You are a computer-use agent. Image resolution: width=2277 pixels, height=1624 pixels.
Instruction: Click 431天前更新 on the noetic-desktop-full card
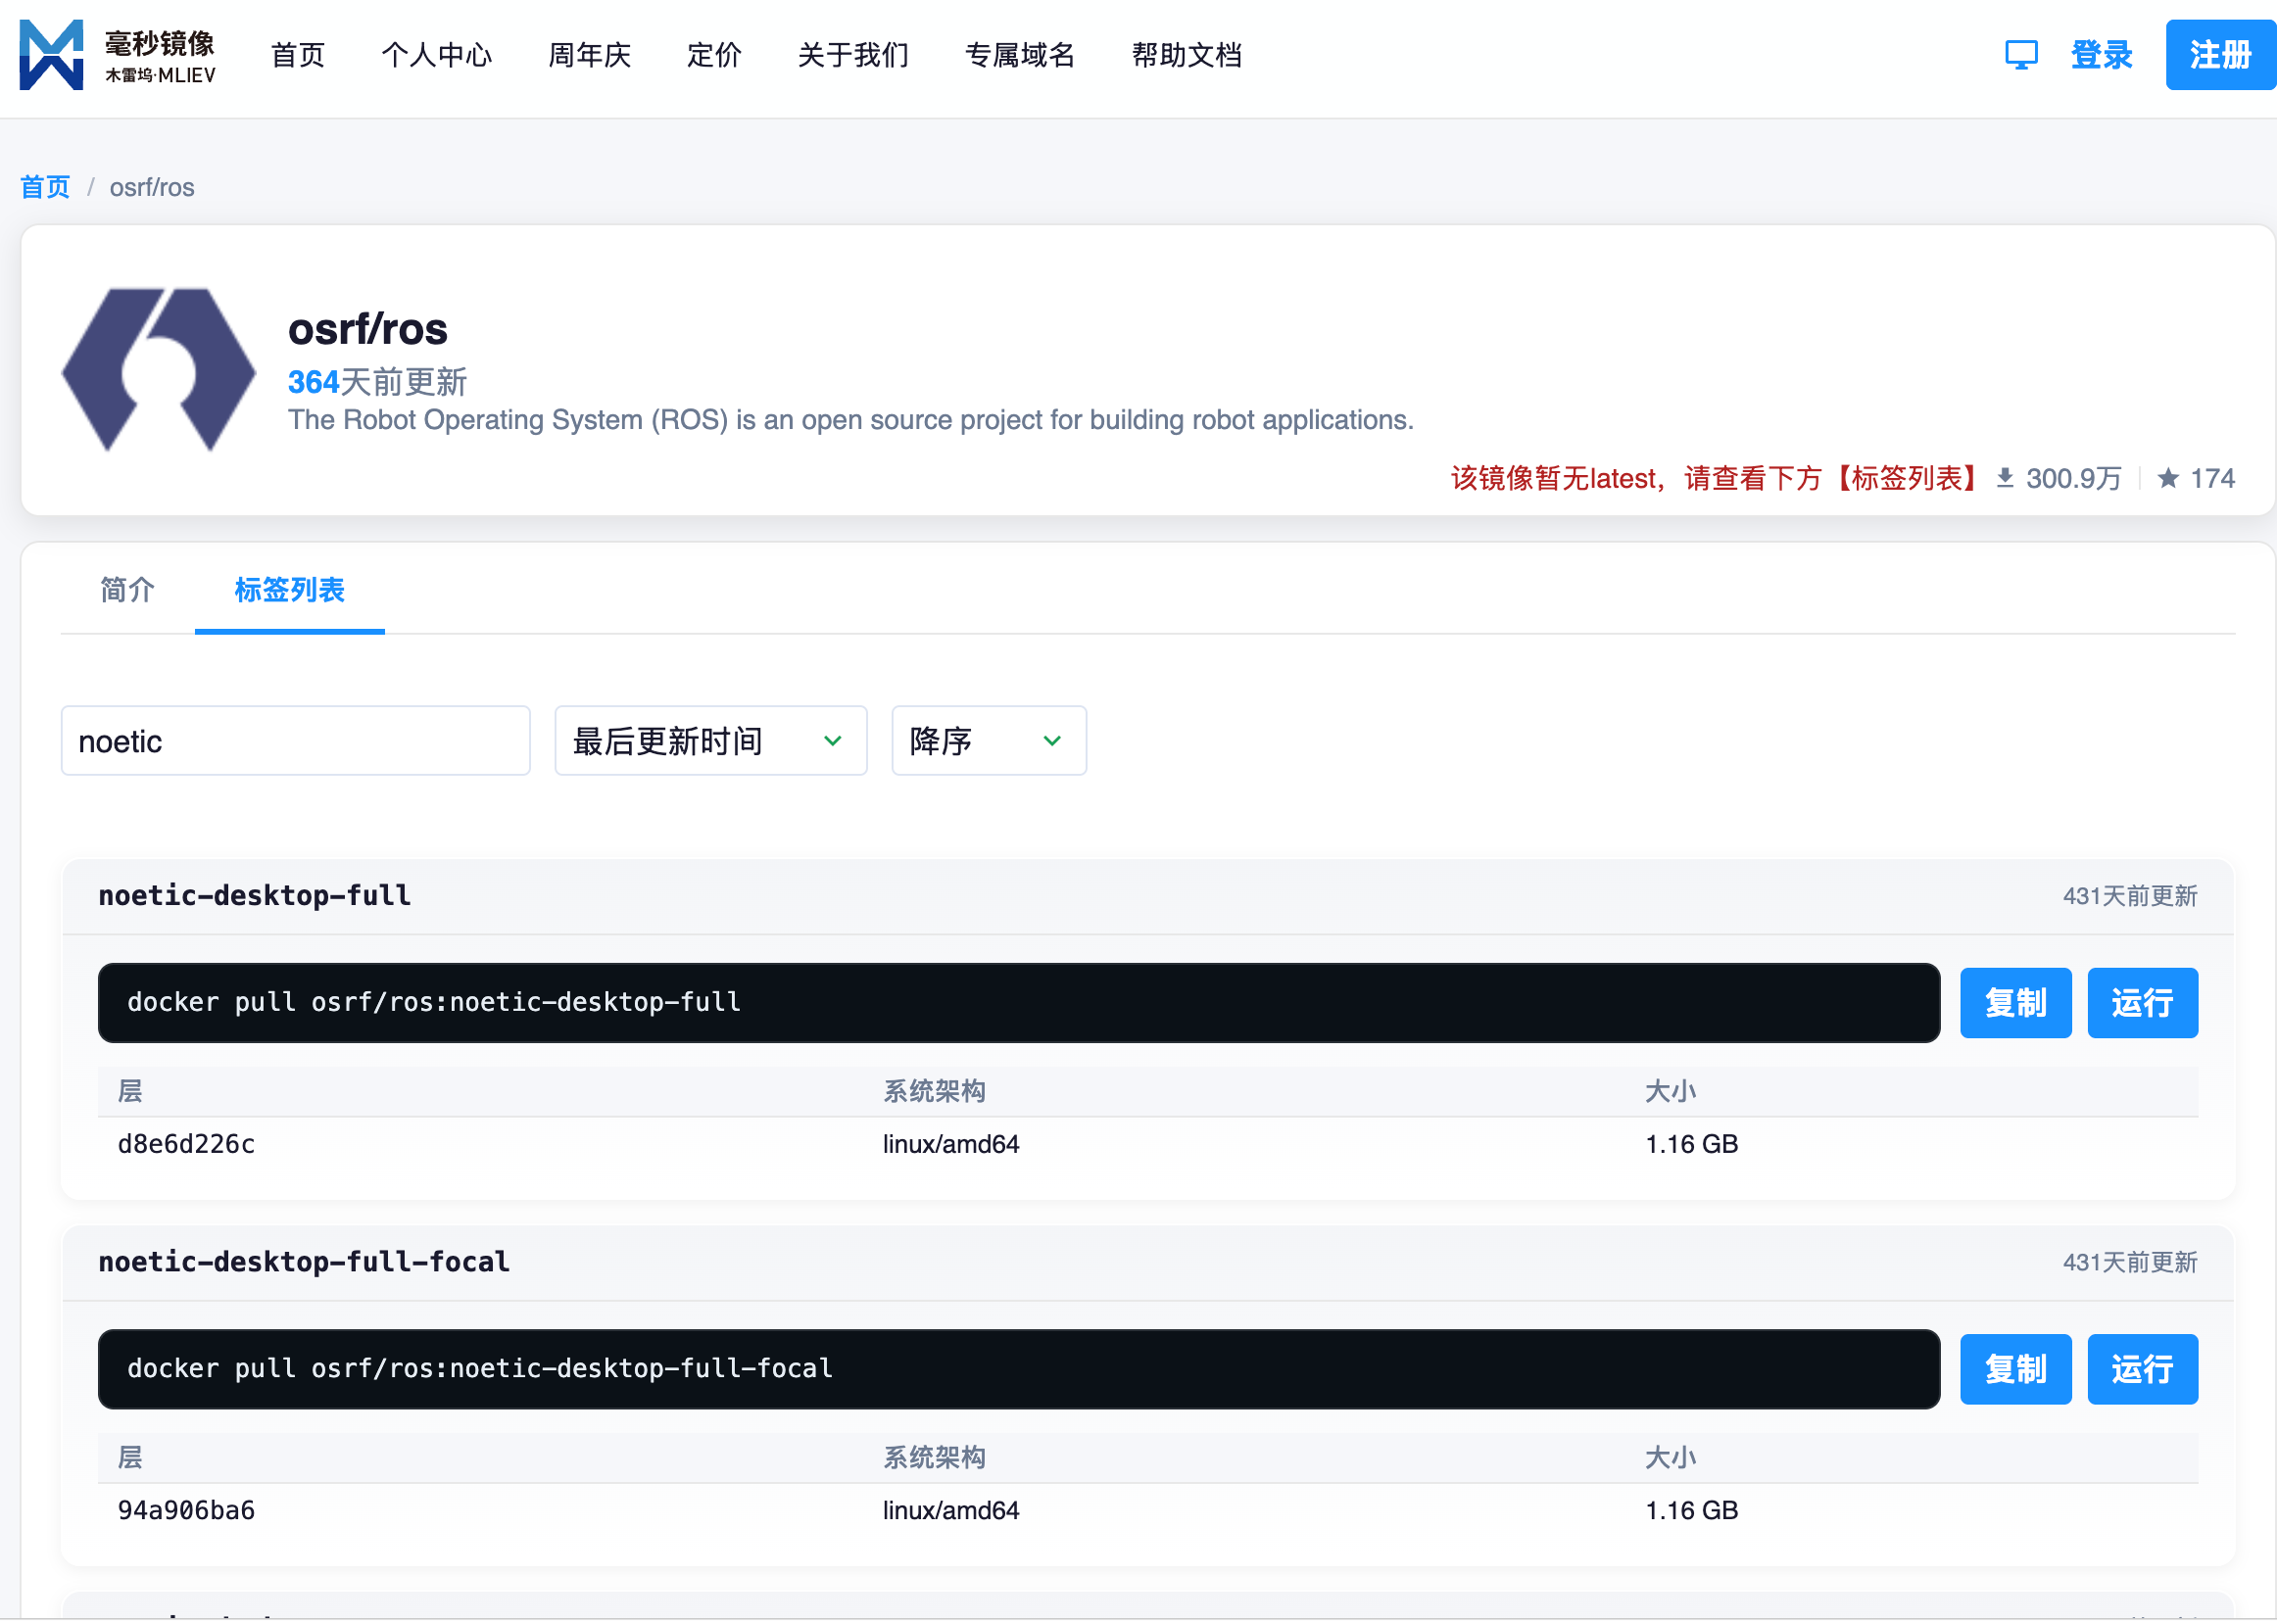(x=2130, y=896)
